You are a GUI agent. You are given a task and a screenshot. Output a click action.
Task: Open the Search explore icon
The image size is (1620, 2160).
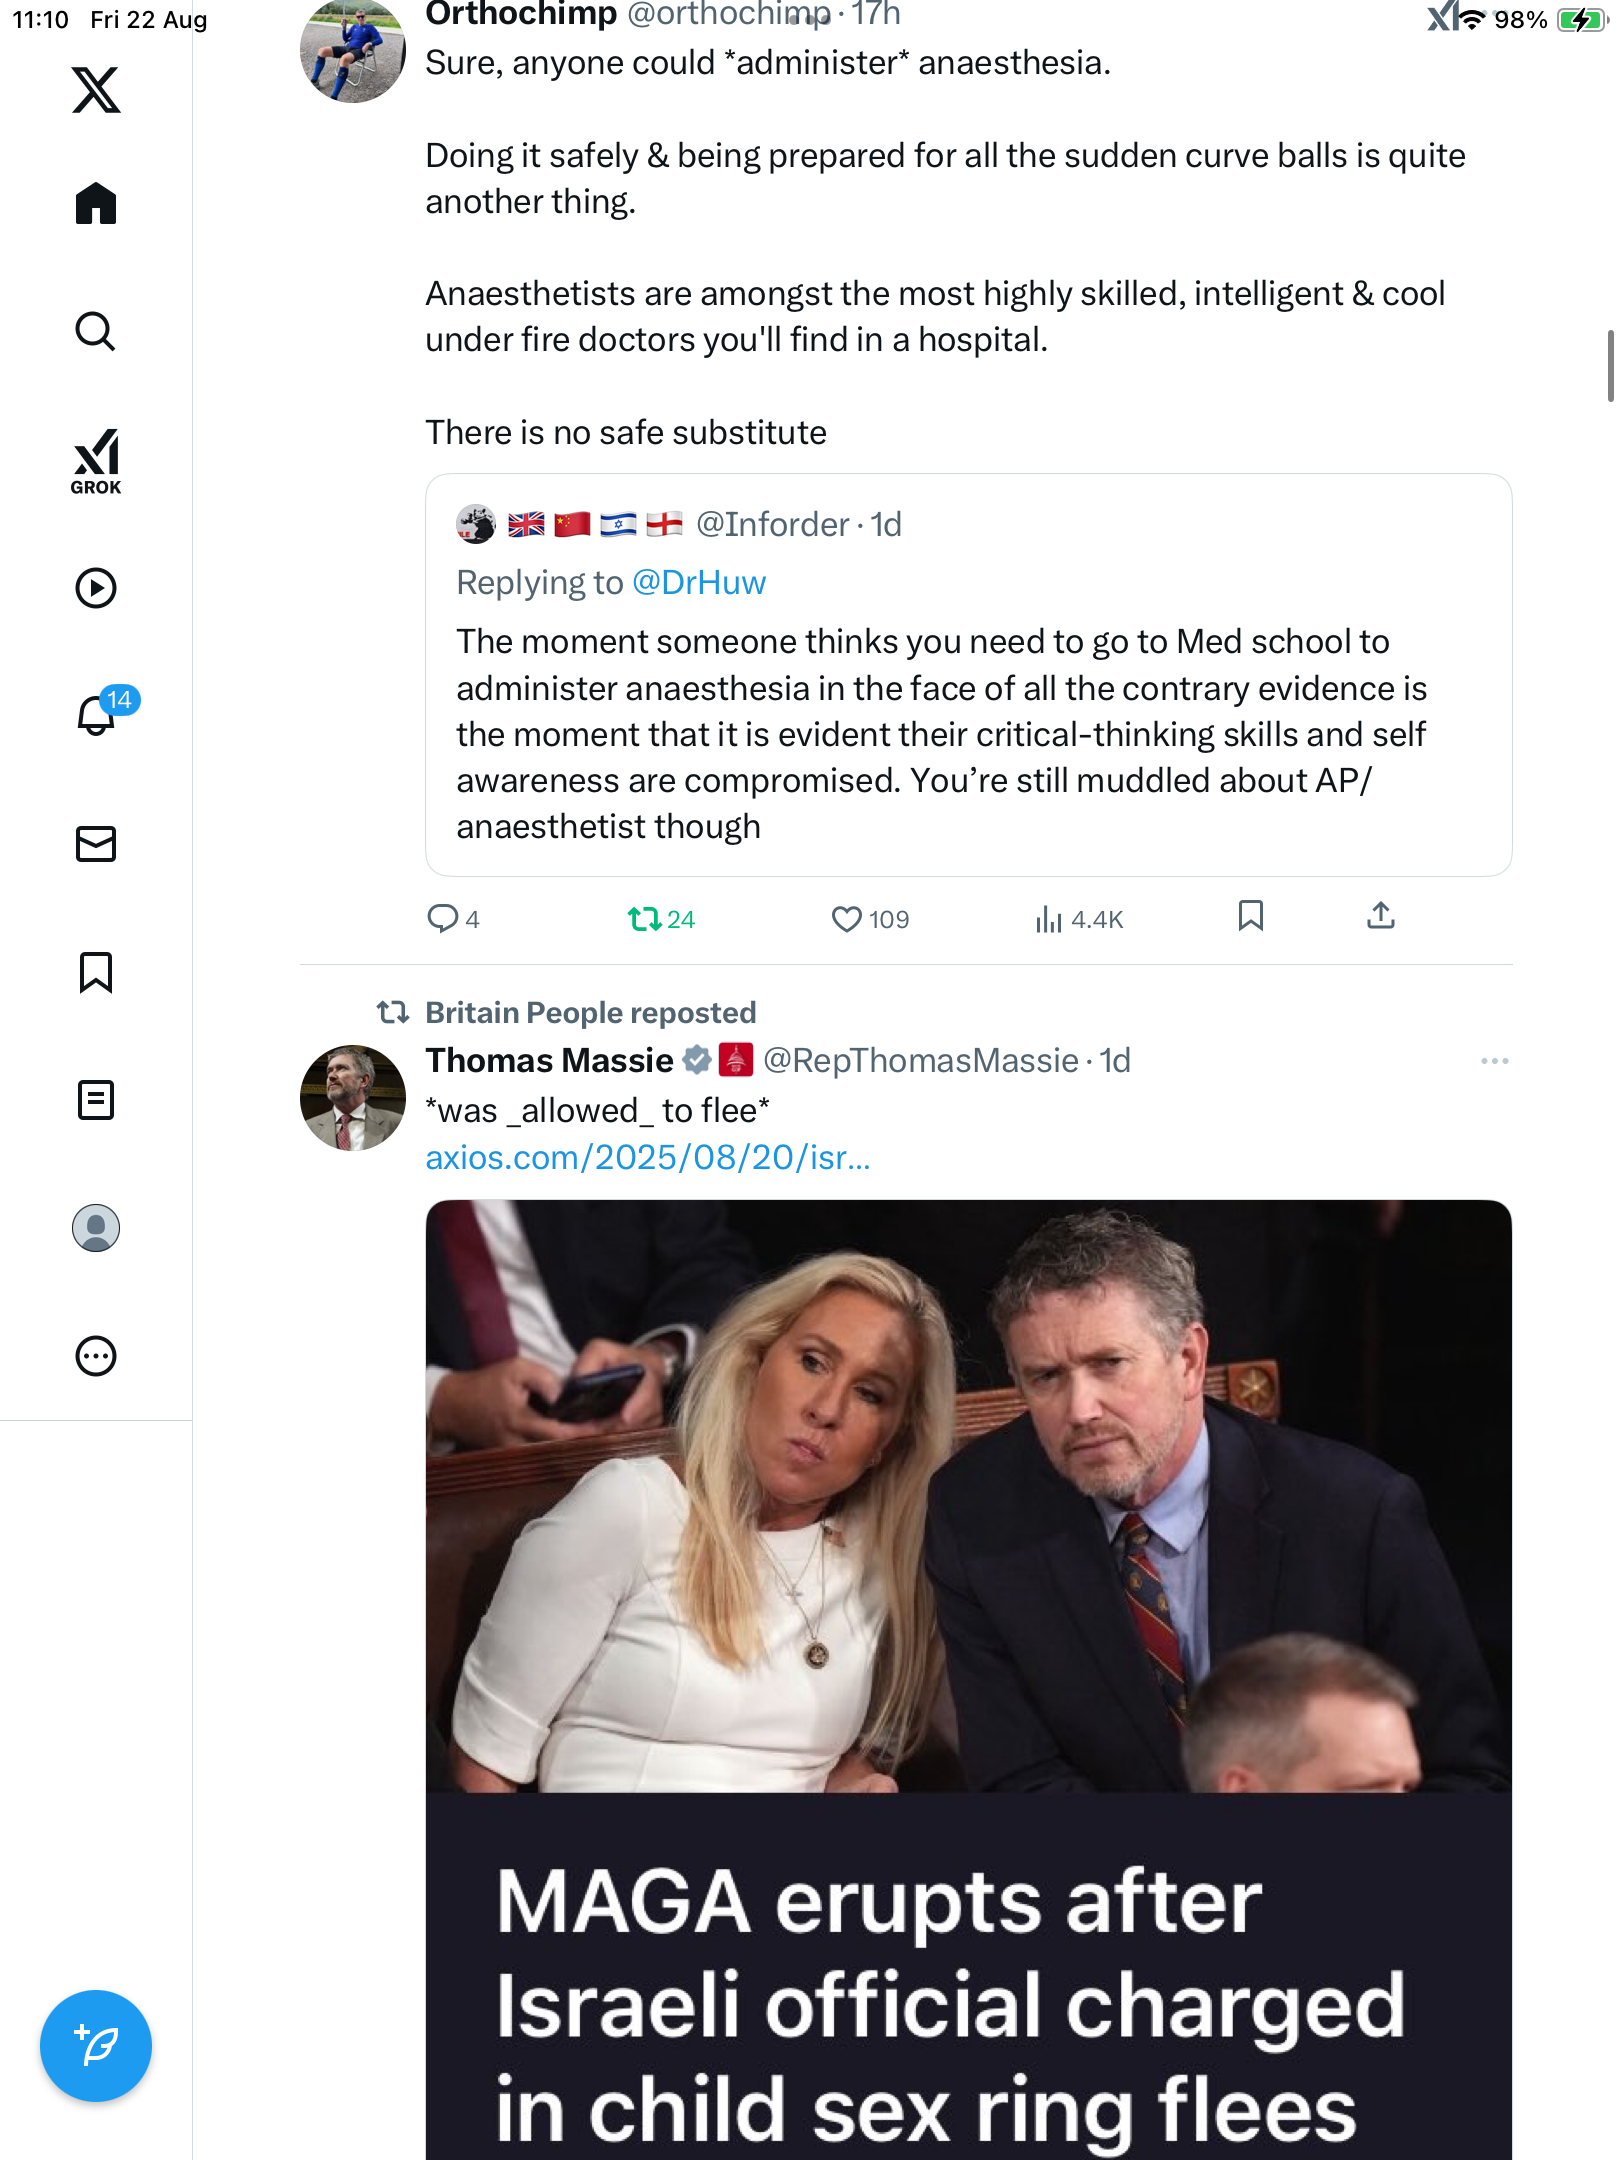96,331
